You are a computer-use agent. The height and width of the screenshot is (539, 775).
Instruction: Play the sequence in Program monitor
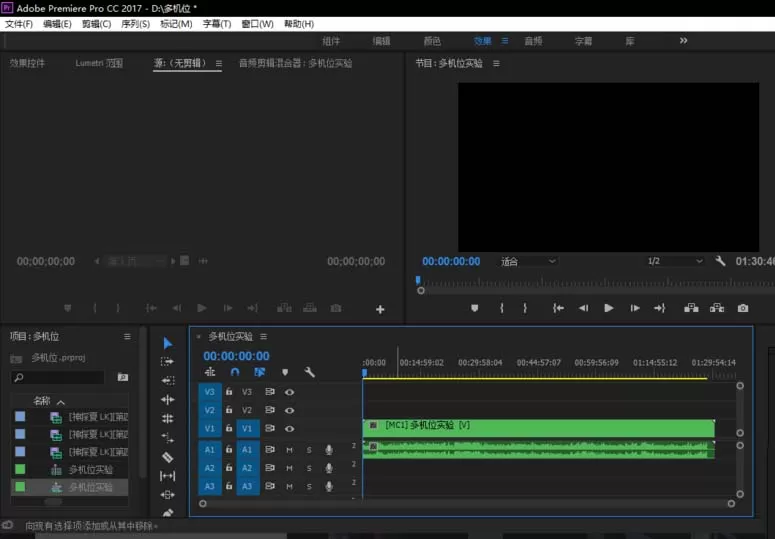(609, 308)
